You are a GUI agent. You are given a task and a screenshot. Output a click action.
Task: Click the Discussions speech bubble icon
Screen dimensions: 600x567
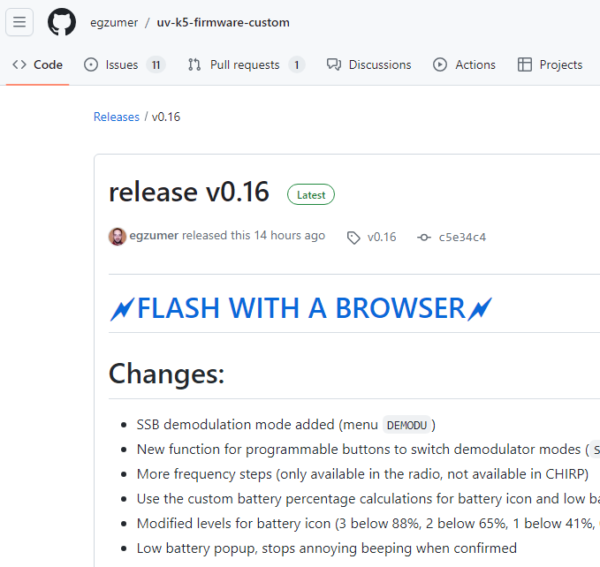click(334, 65)
